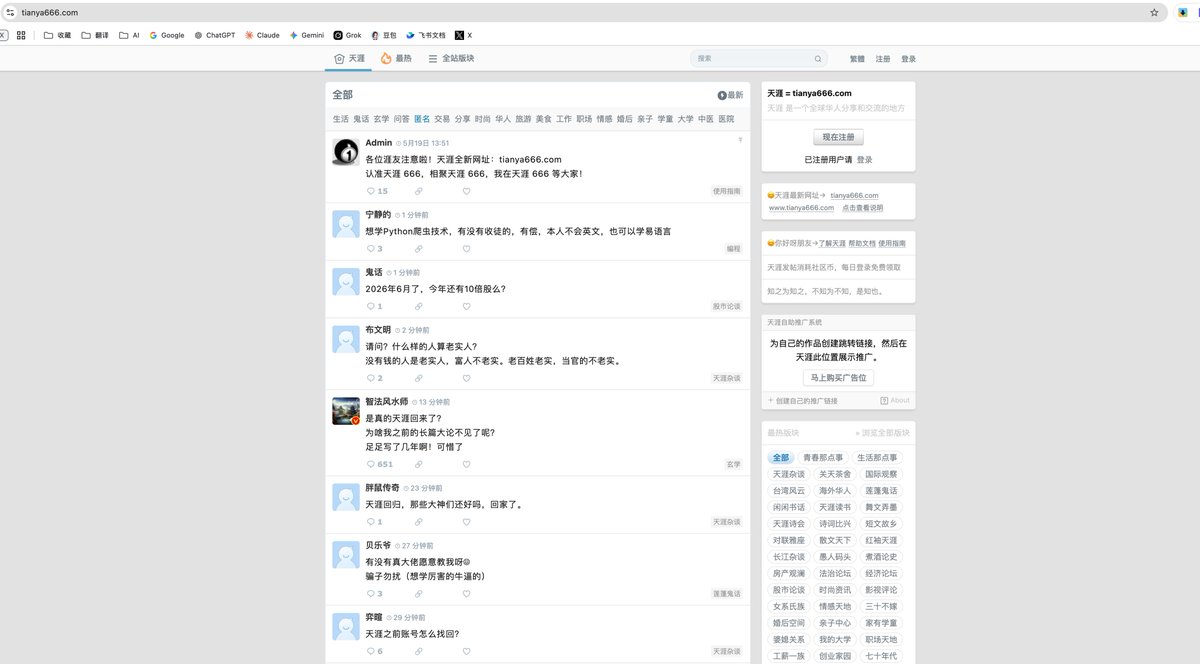Open the Gemini bookmark

pyautogui.click(x=307, y=35)
